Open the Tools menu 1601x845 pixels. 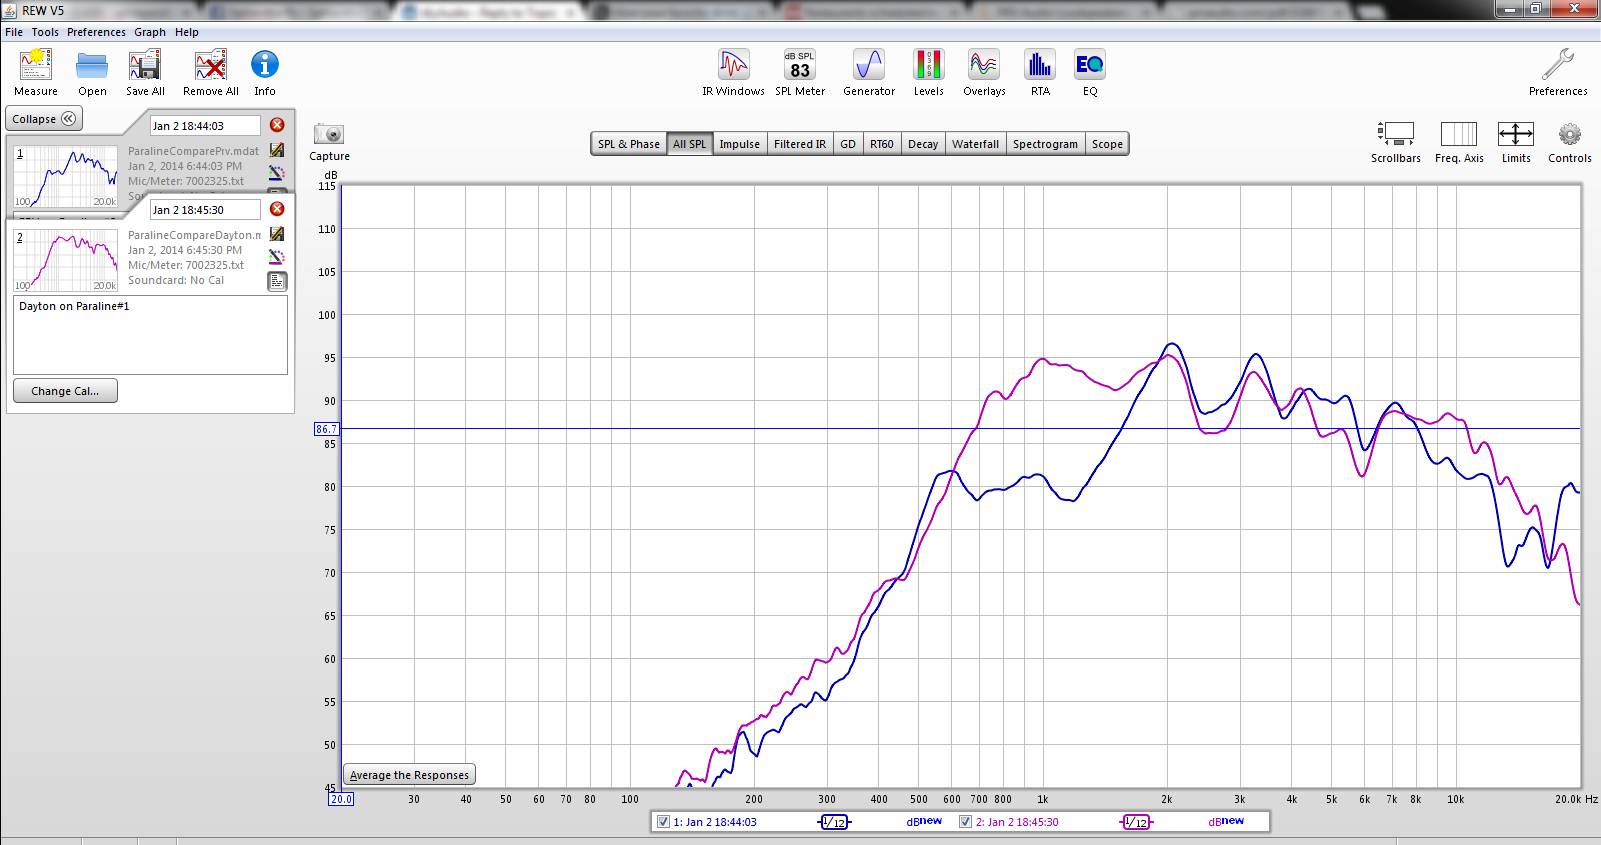pos(45,32)
